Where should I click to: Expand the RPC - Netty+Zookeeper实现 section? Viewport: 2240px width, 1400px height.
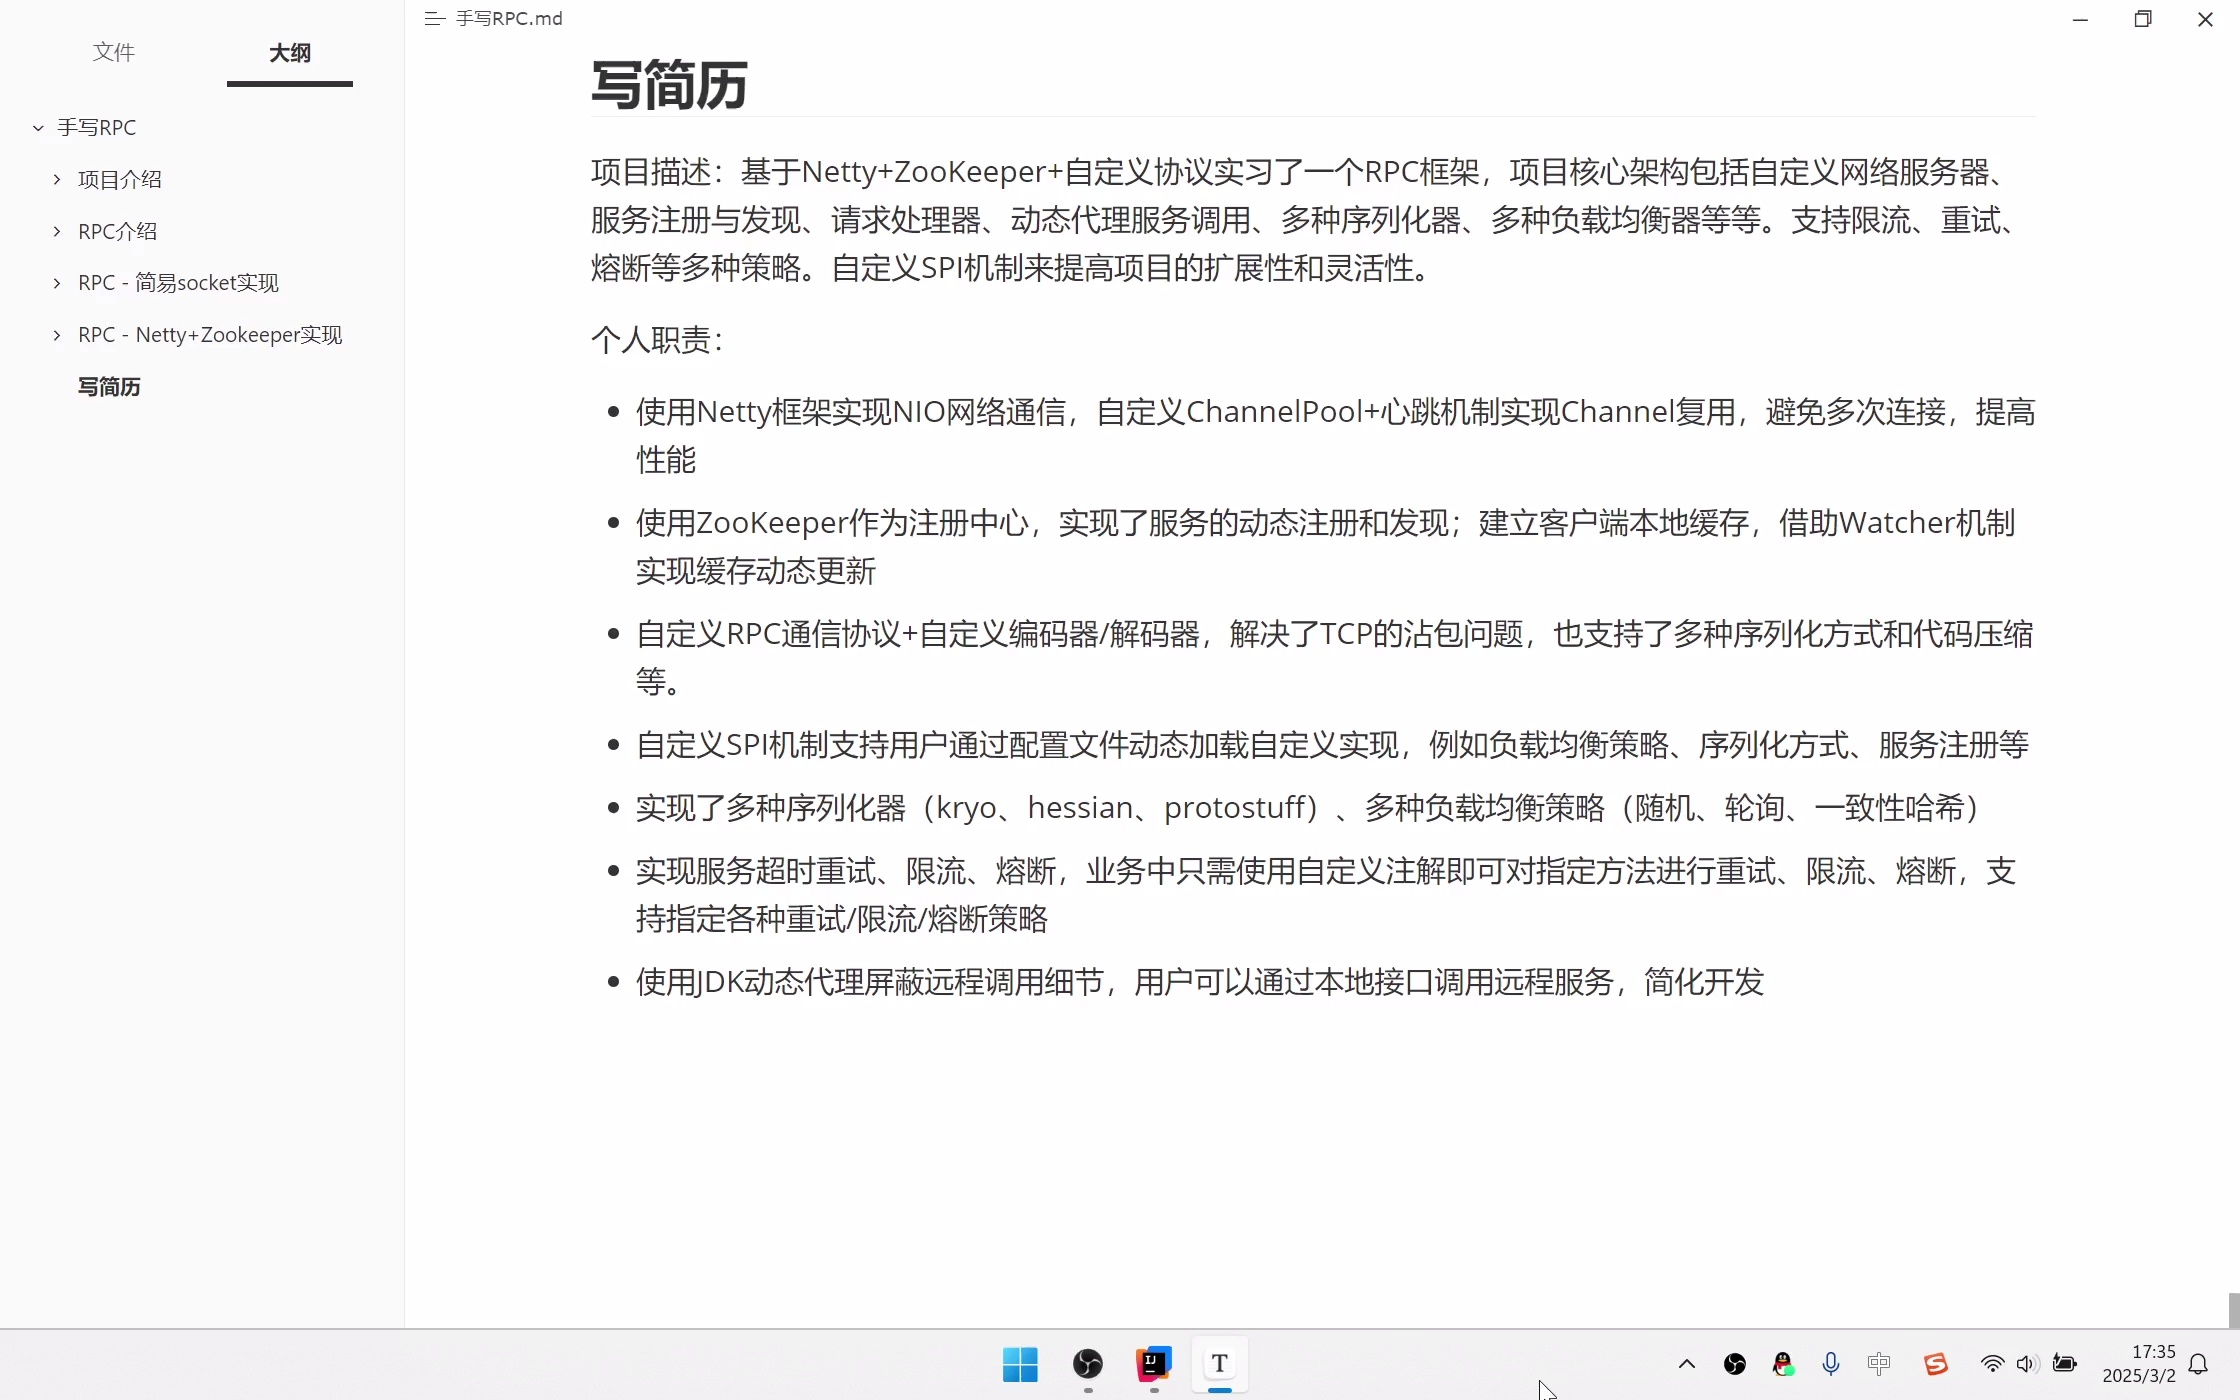point(56,334)
